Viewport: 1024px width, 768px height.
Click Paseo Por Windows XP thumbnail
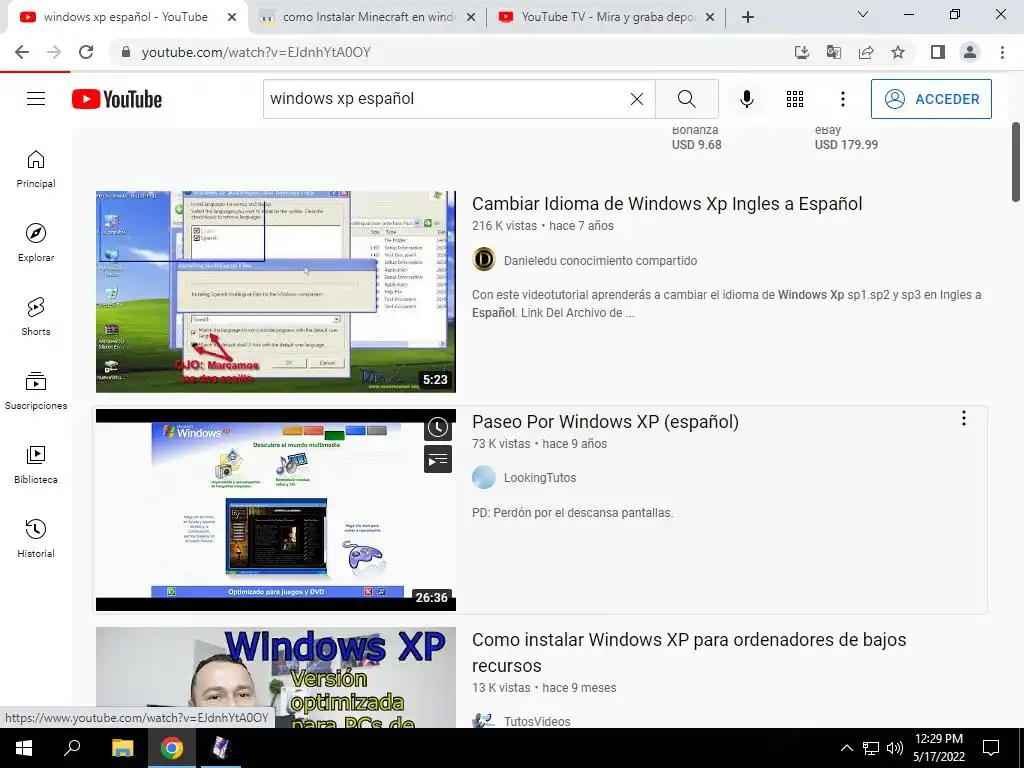pos(276,510)
